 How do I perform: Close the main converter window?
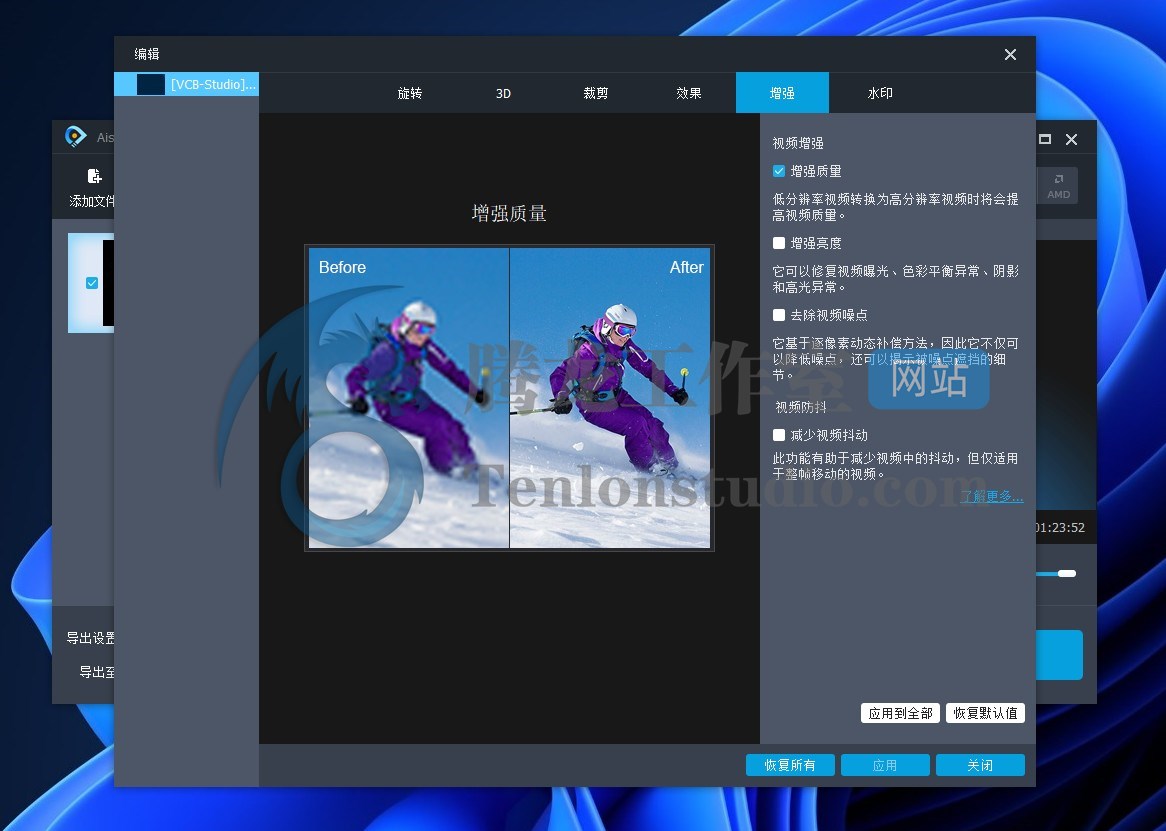pos(1072,139)
